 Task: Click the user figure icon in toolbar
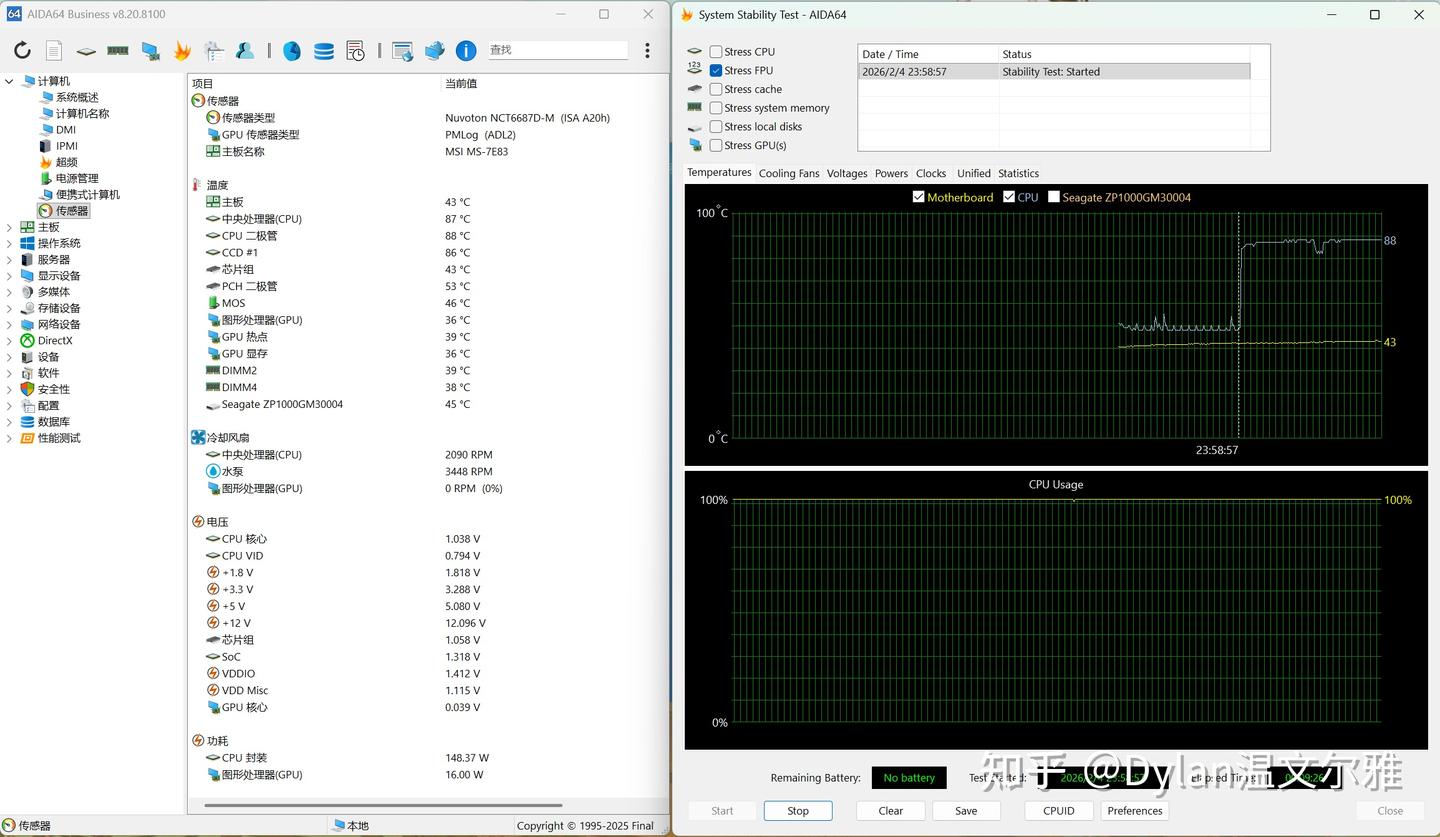pos(245,50)
